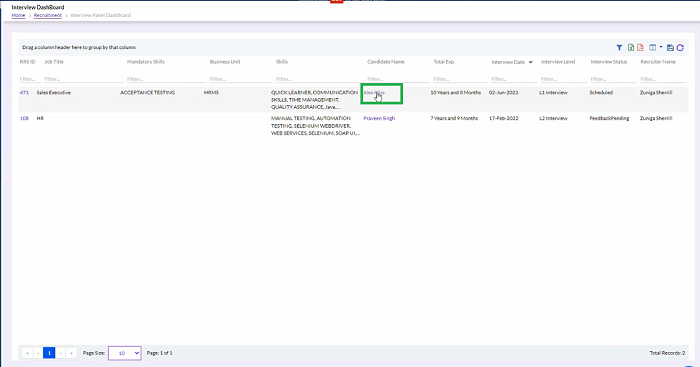This screenshot has height=367, width=700.
Task: Go to the last page of results
Action: click(71, 353)
